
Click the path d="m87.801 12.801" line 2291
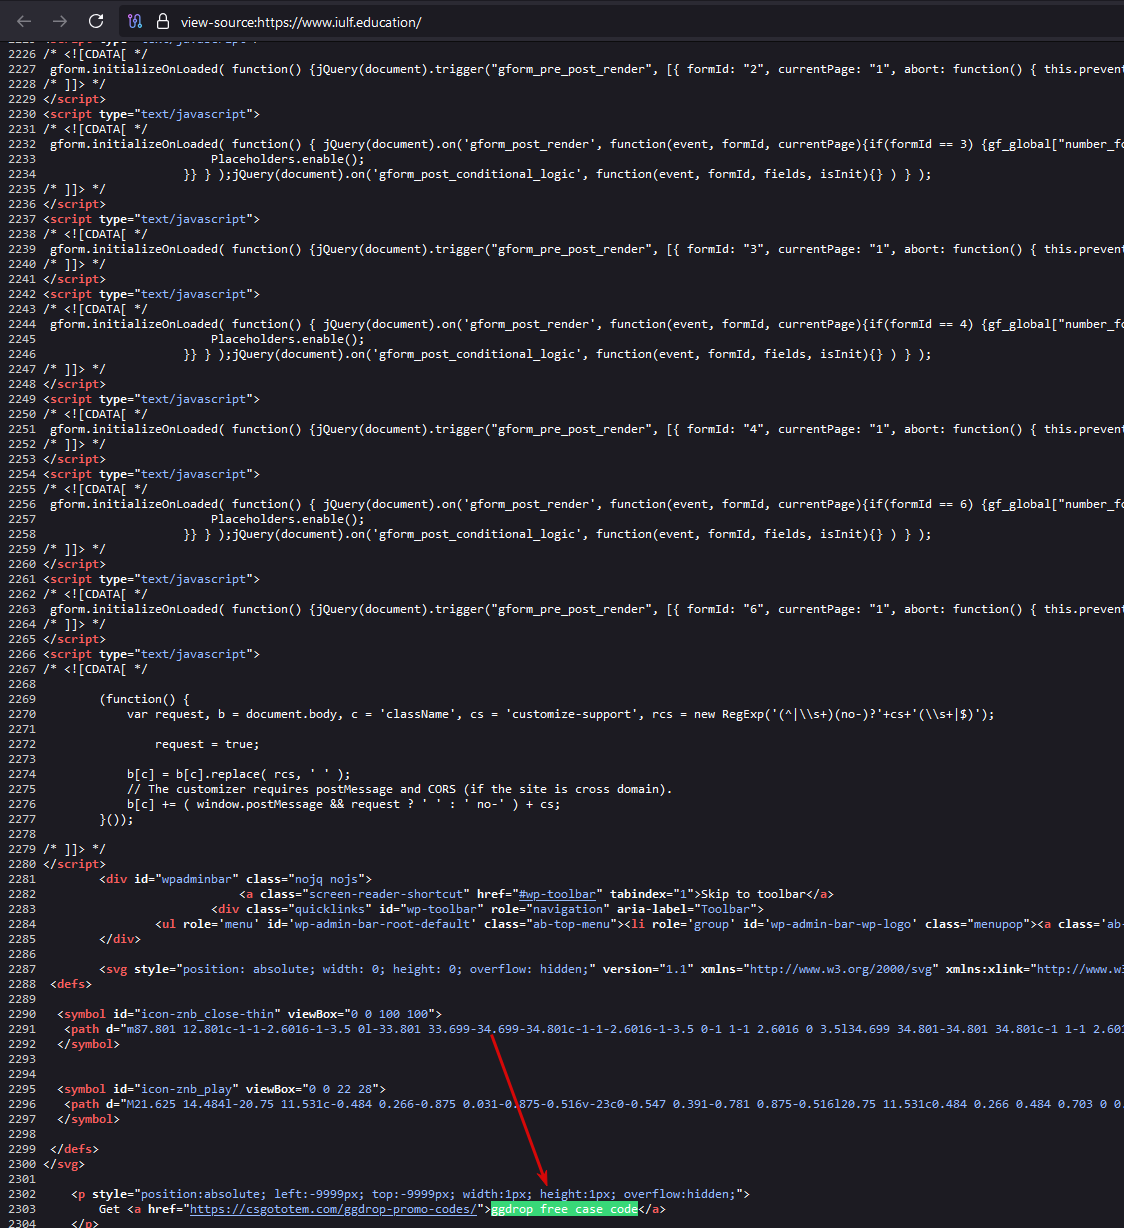coord(594,1029)
